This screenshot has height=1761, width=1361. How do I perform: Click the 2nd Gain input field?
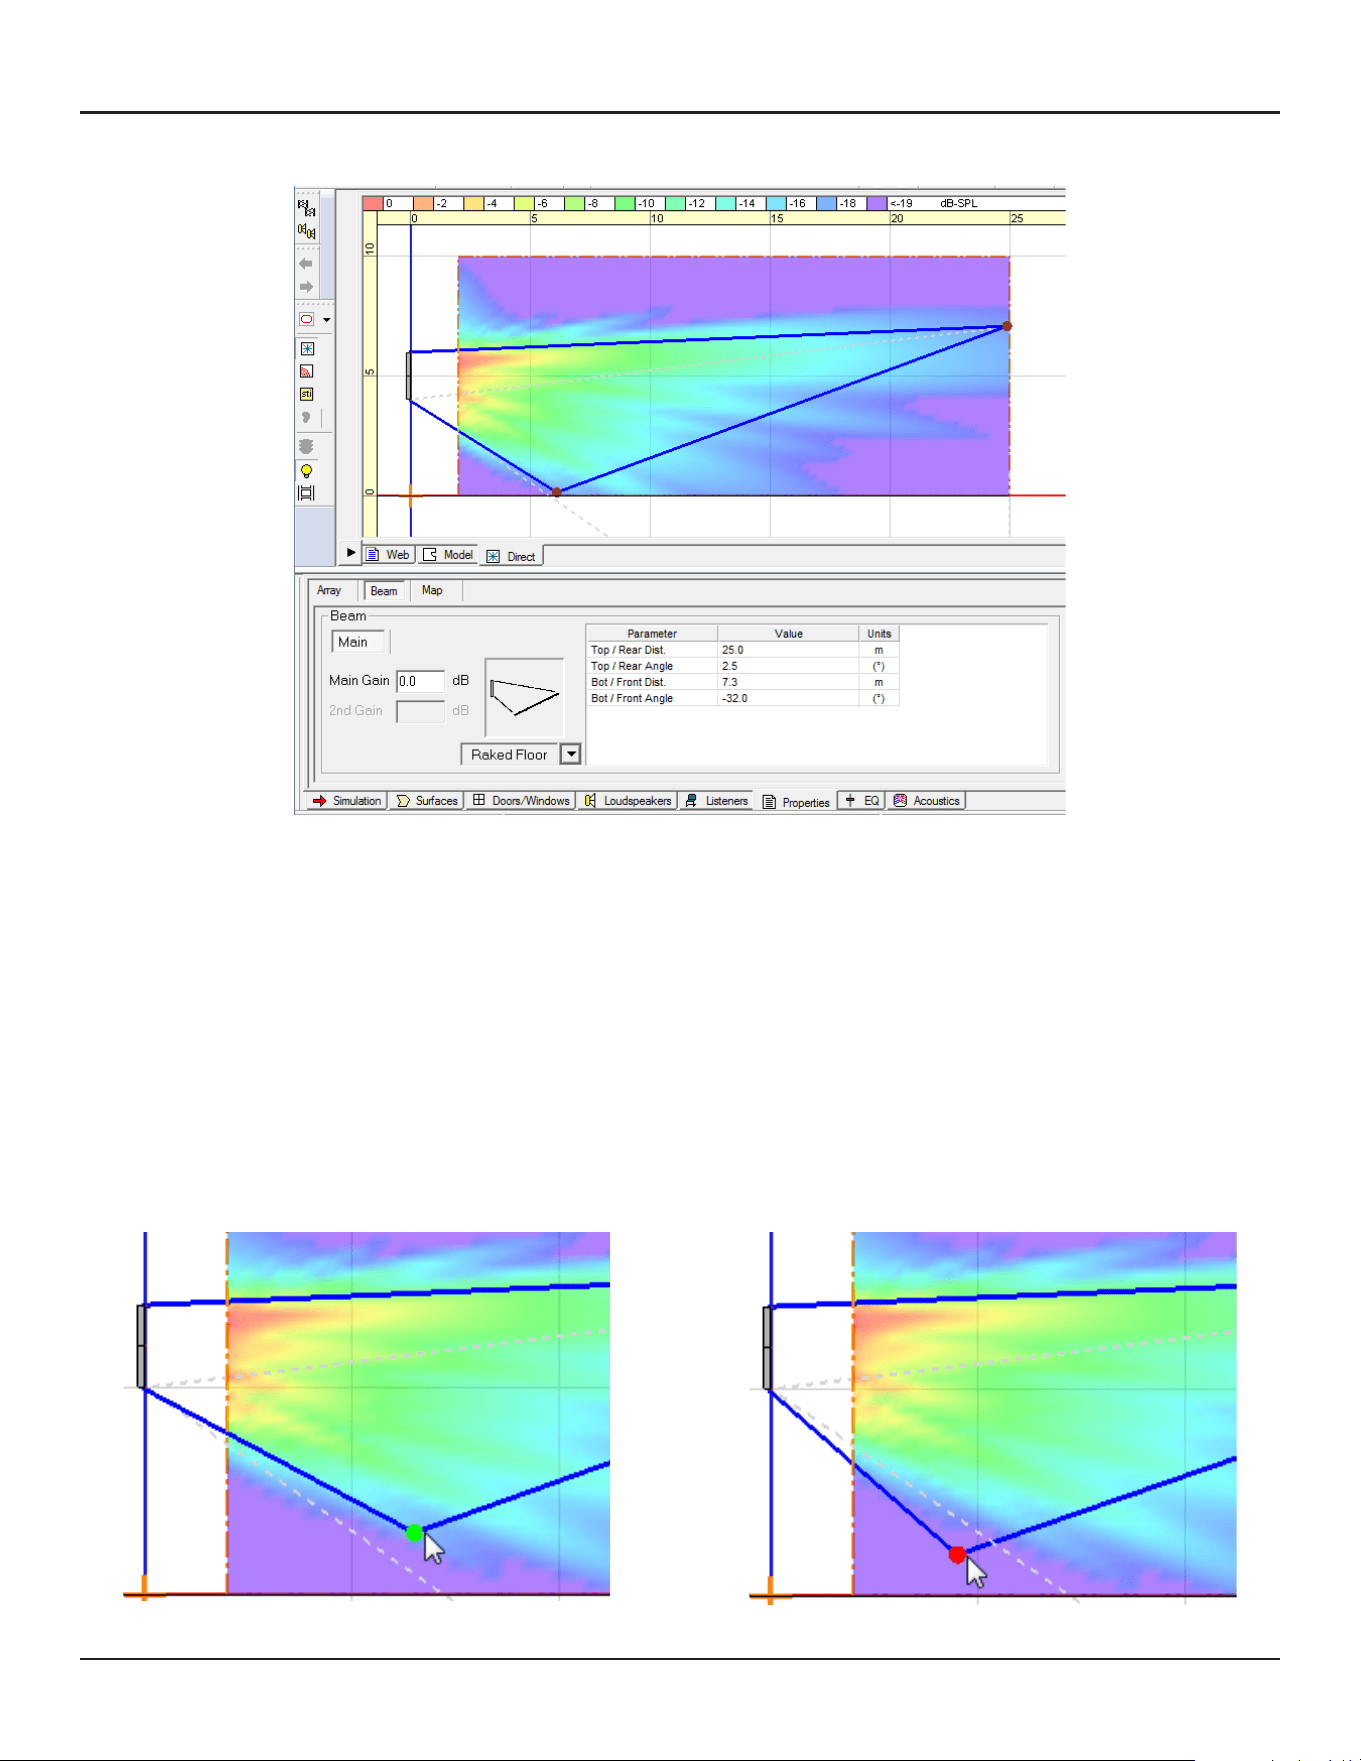click(420, 711)
